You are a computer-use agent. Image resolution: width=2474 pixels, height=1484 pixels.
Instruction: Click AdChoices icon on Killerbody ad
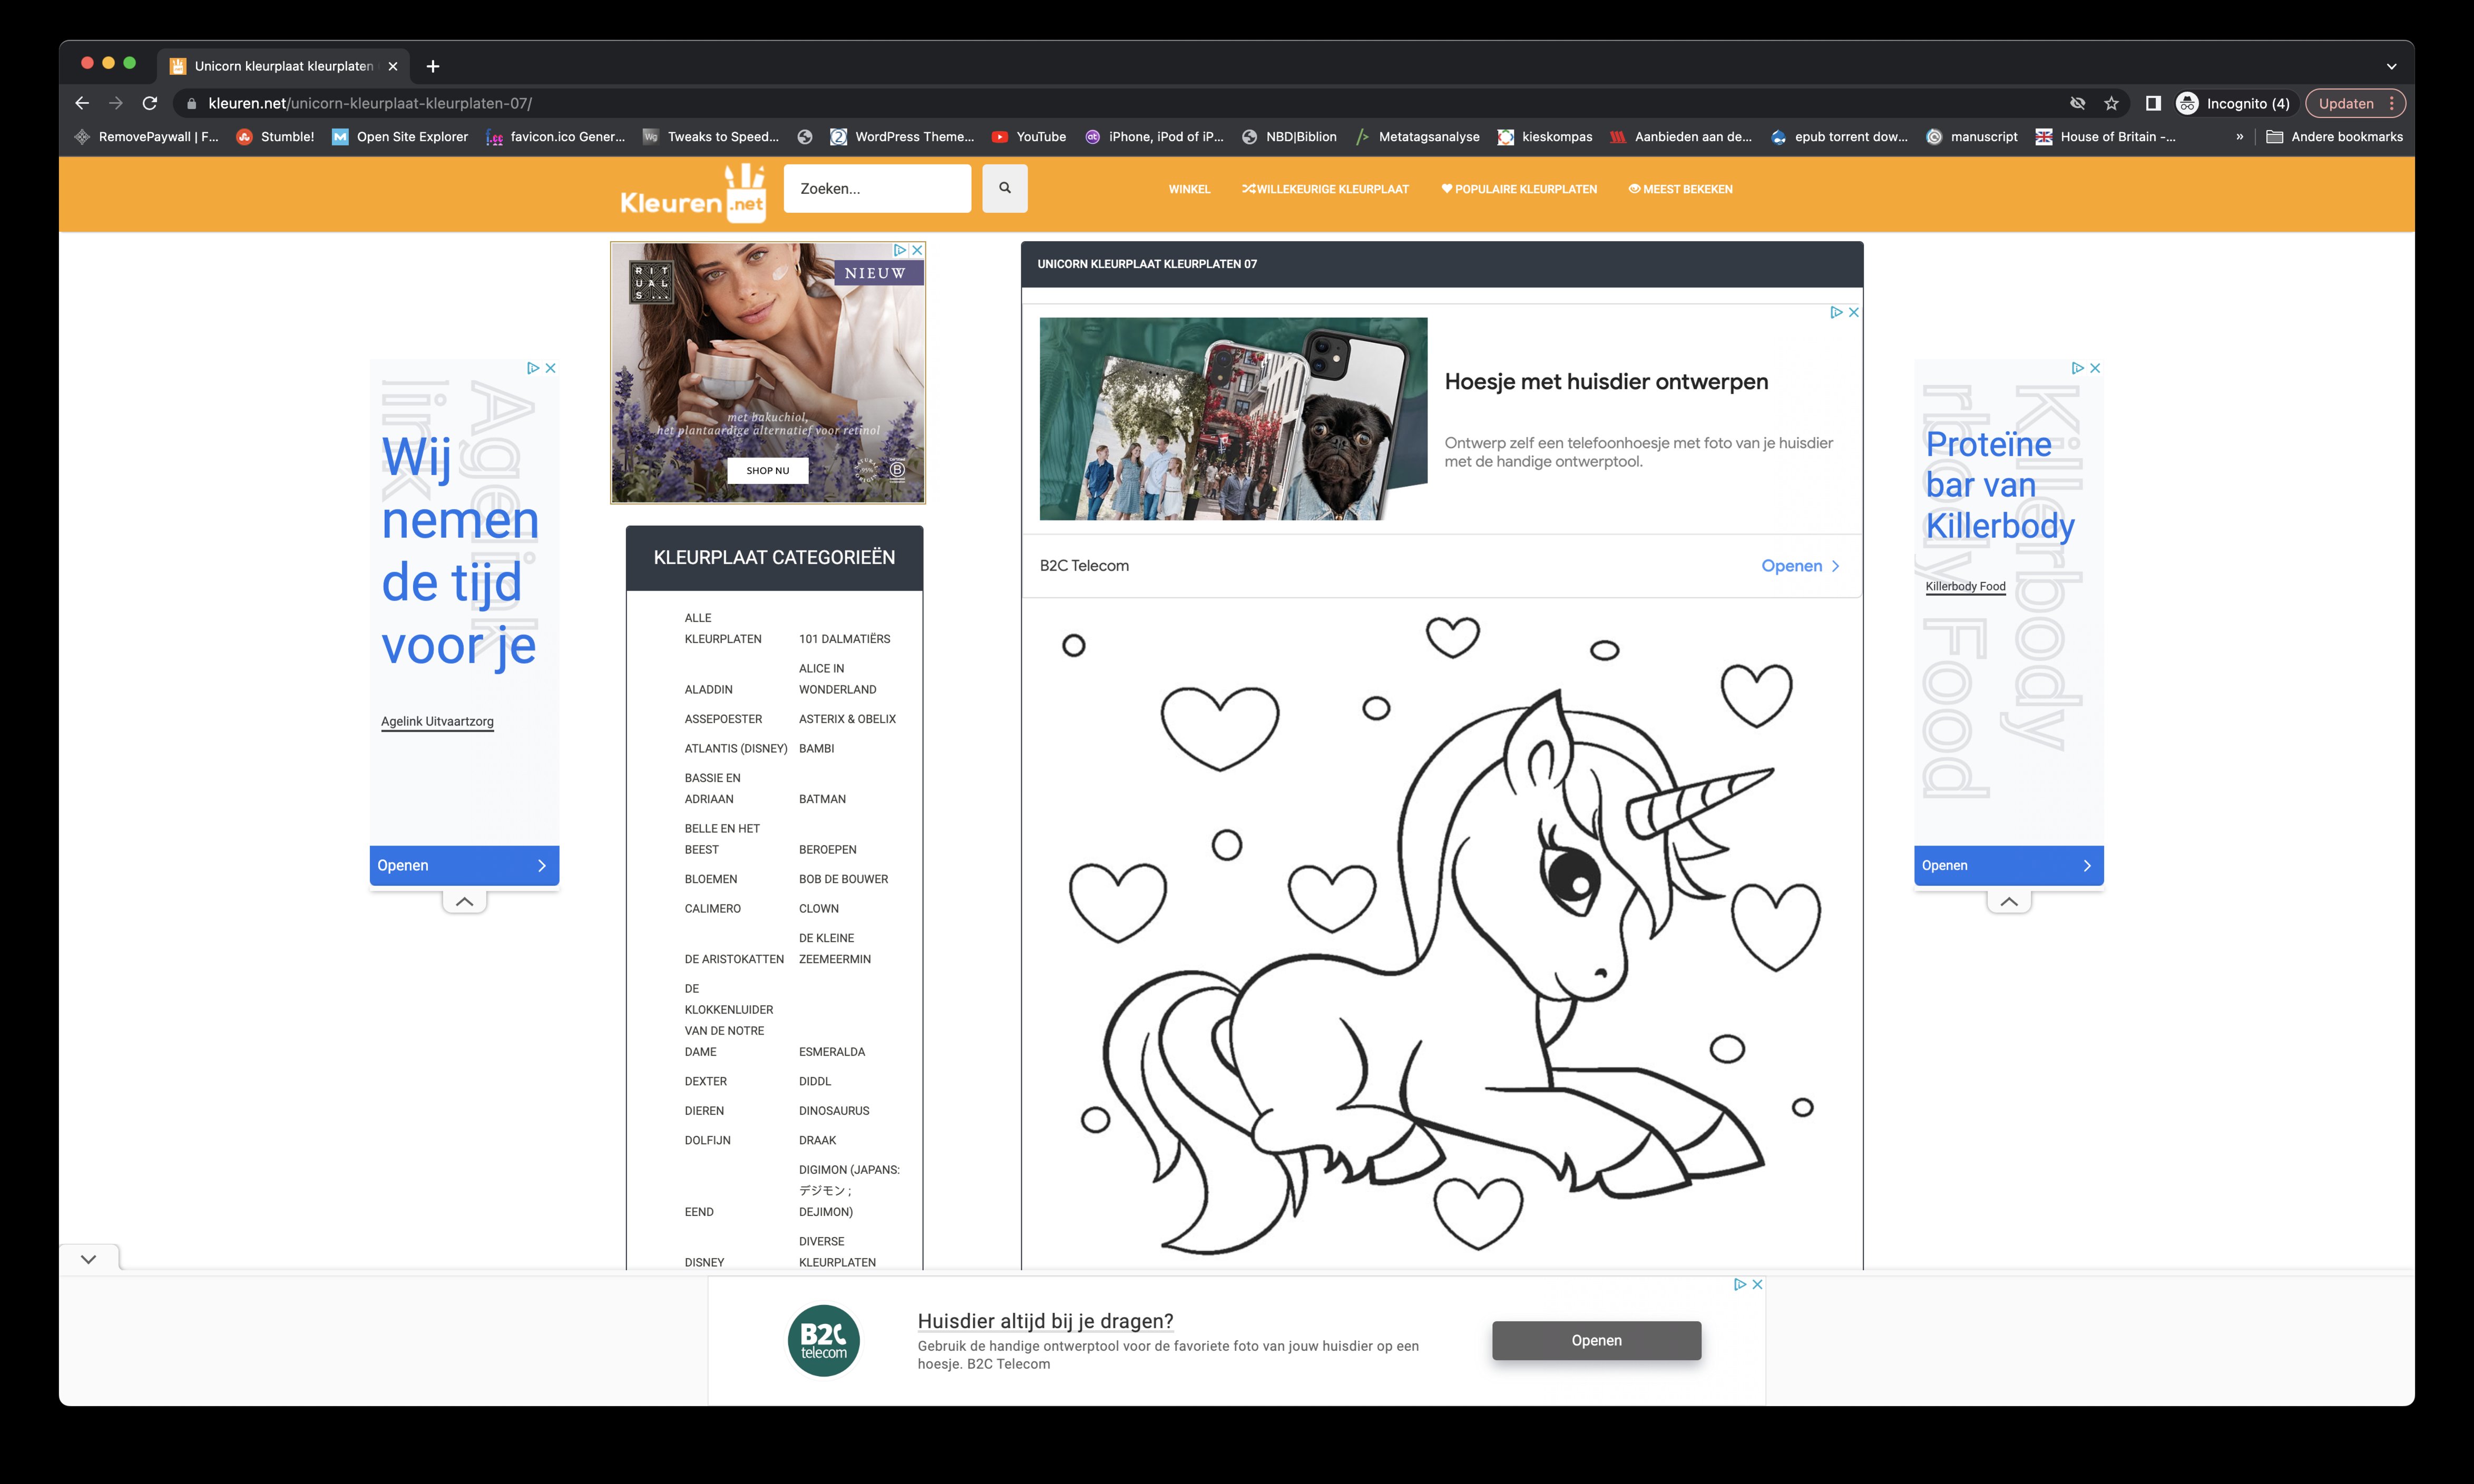click(2078, 368)
